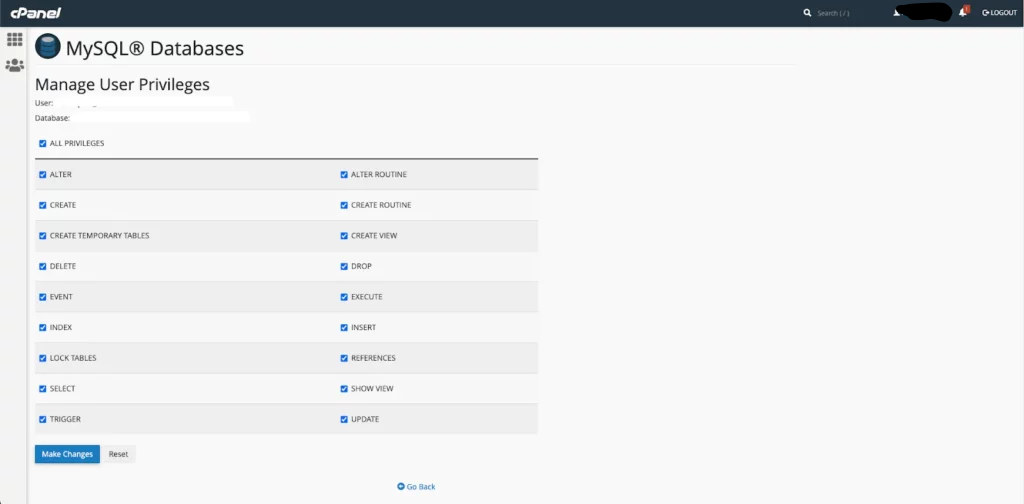1024x504 pixels.
Task: Click the CREATE TEMPORARY TABLES label
Action: click(x=99, y=236)
